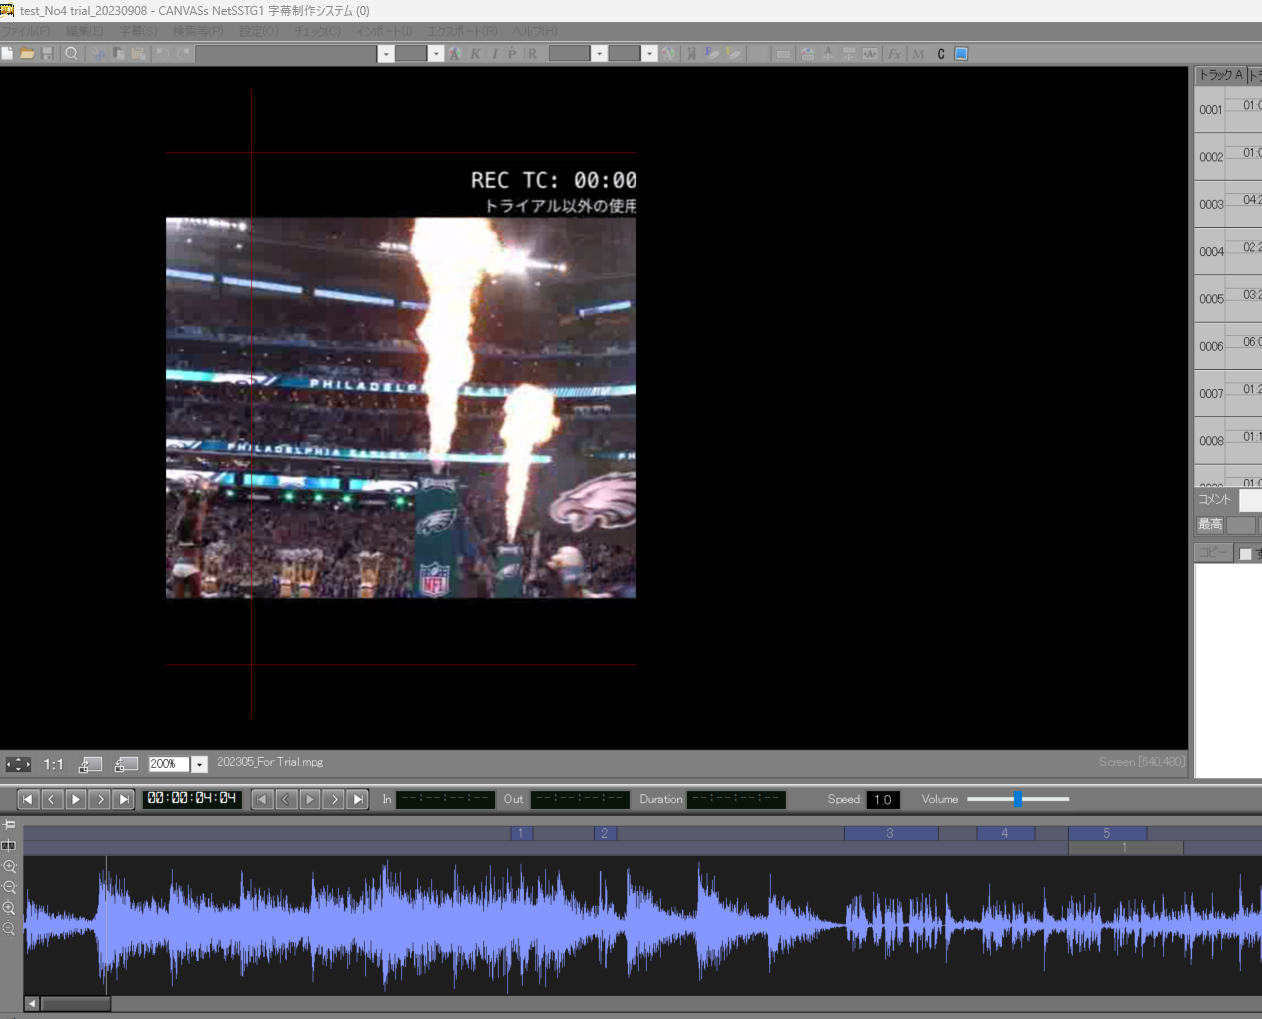Open the インポート(I) menu
This screenshot has height=1019, width=1262.
pos(384,32)
